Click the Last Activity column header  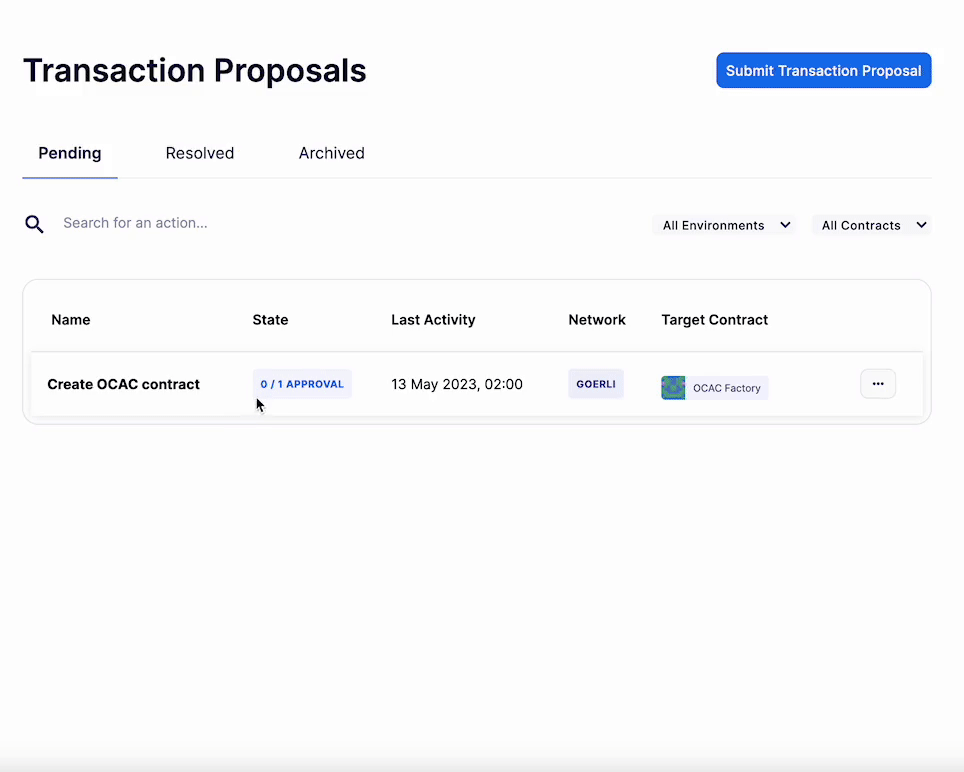click(x=433, y=319)
